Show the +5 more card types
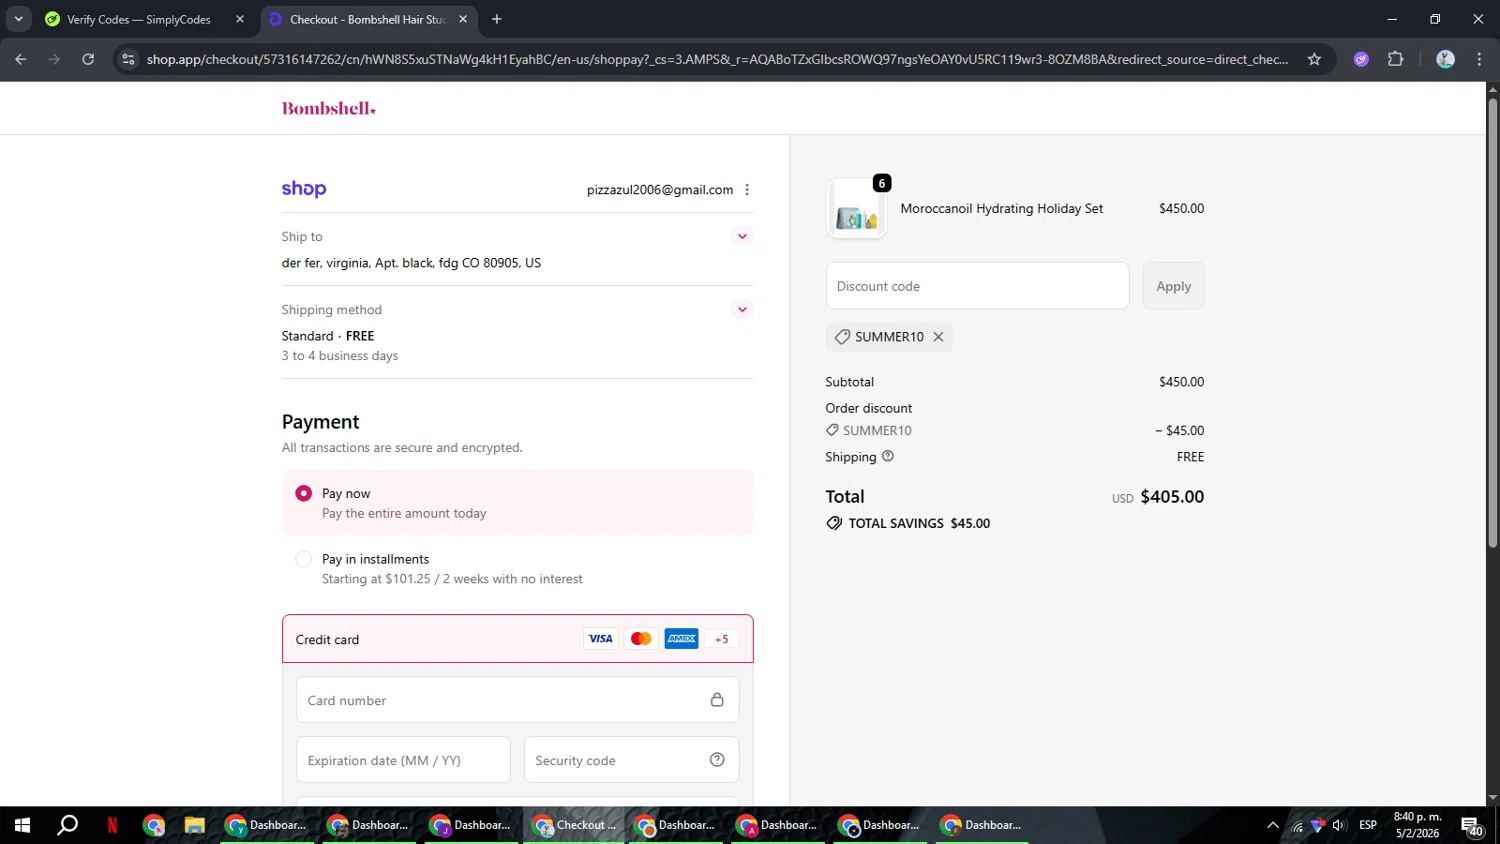 [x=722, y=639]
